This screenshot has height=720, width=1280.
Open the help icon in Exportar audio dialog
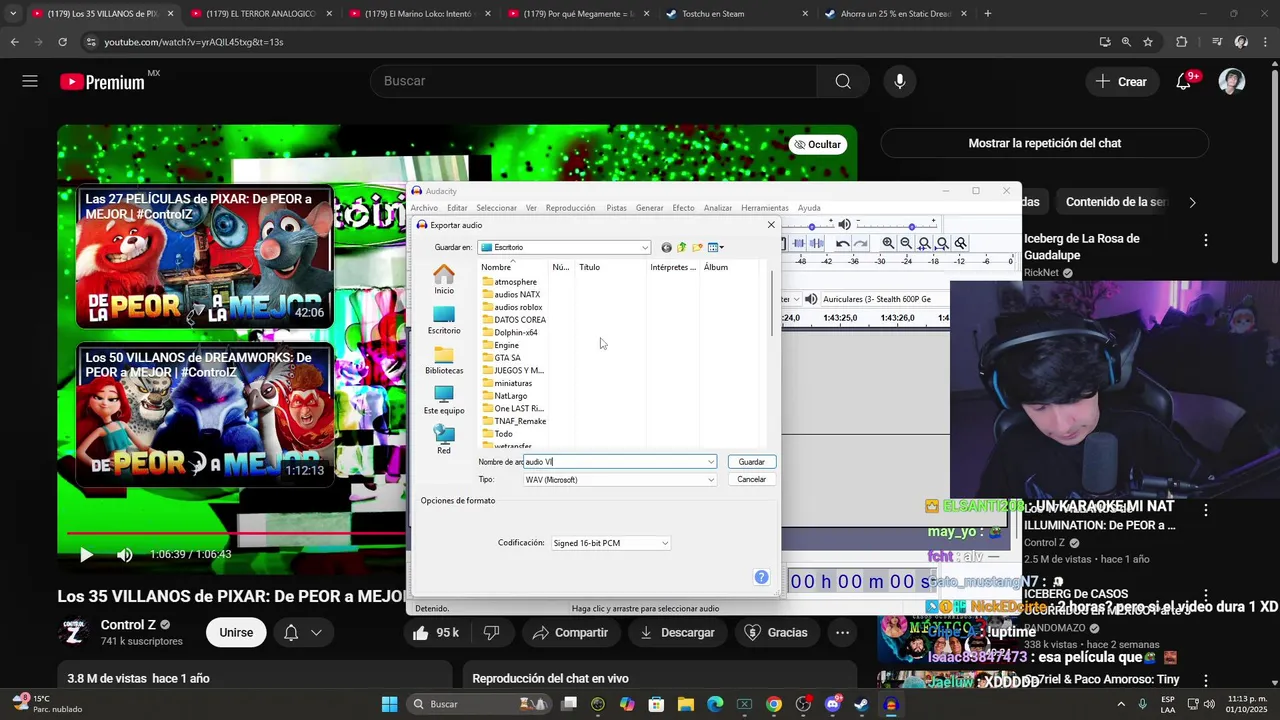[x=761, y=577]
